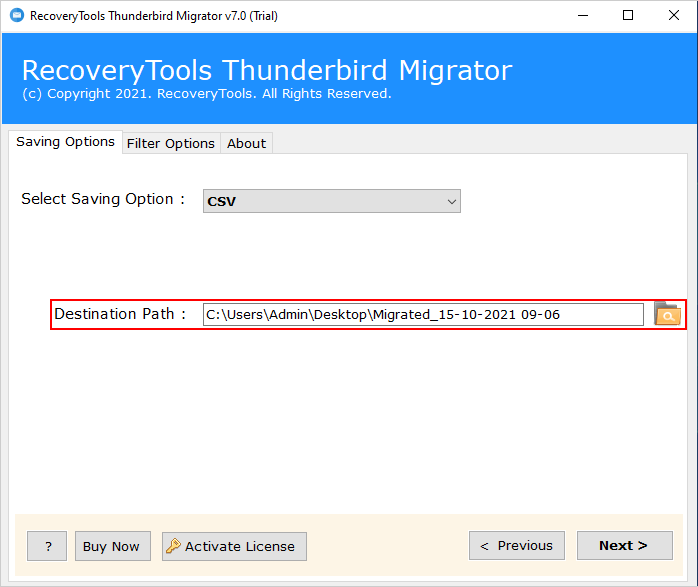The height and width of the screenshot is (587, 698).
Task: Open help with the ? button
Action: point(47,546)
